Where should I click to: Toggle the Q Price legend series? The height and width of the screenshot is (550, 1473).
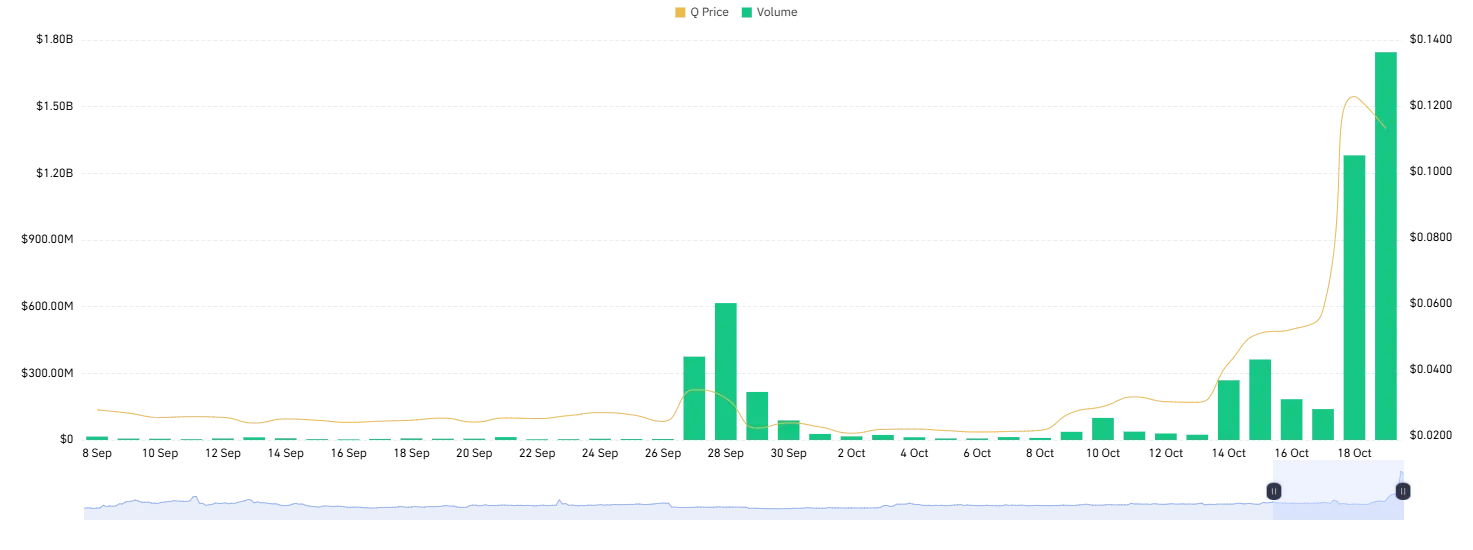point(702,12)
